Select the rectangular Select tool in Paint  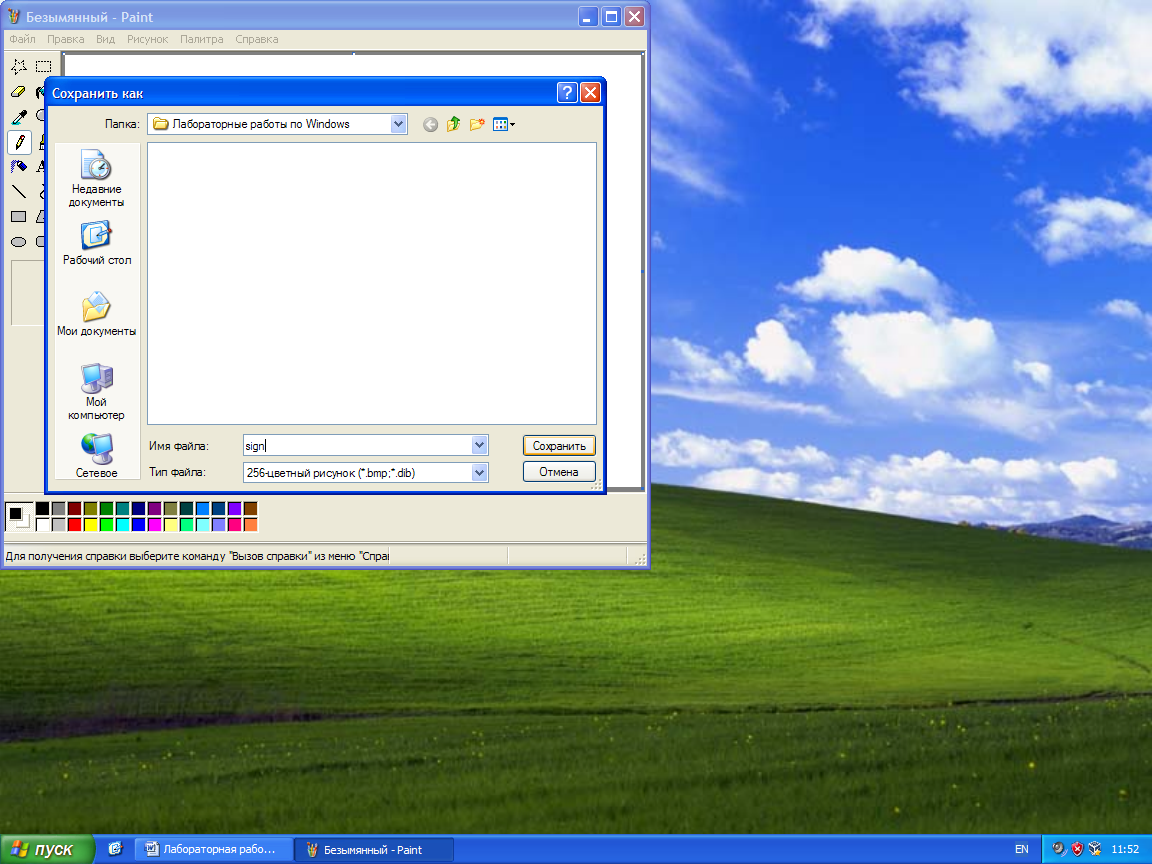pos(43,67)
